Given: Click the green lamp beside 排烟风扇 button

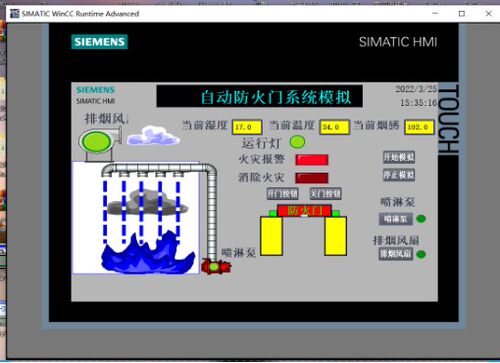Looking at the screenshot, I should (x=421, y=254).
